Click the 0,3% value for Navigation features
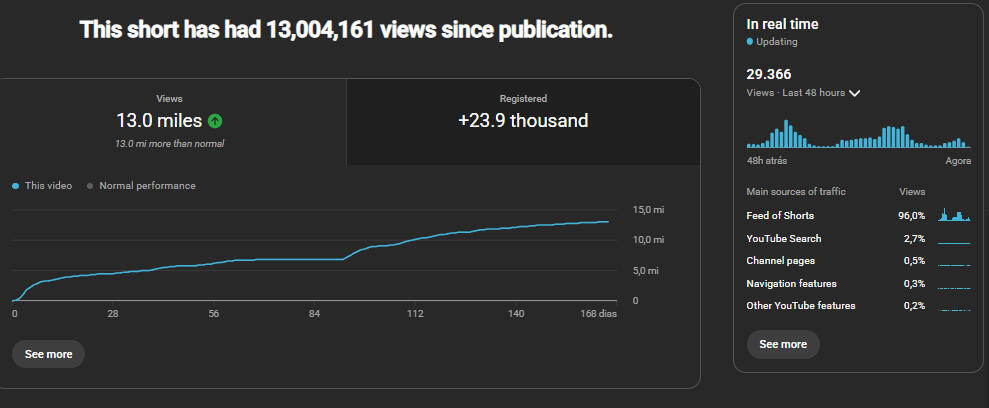This screenshot has width=989, height=408. click(x=914, y=284)
